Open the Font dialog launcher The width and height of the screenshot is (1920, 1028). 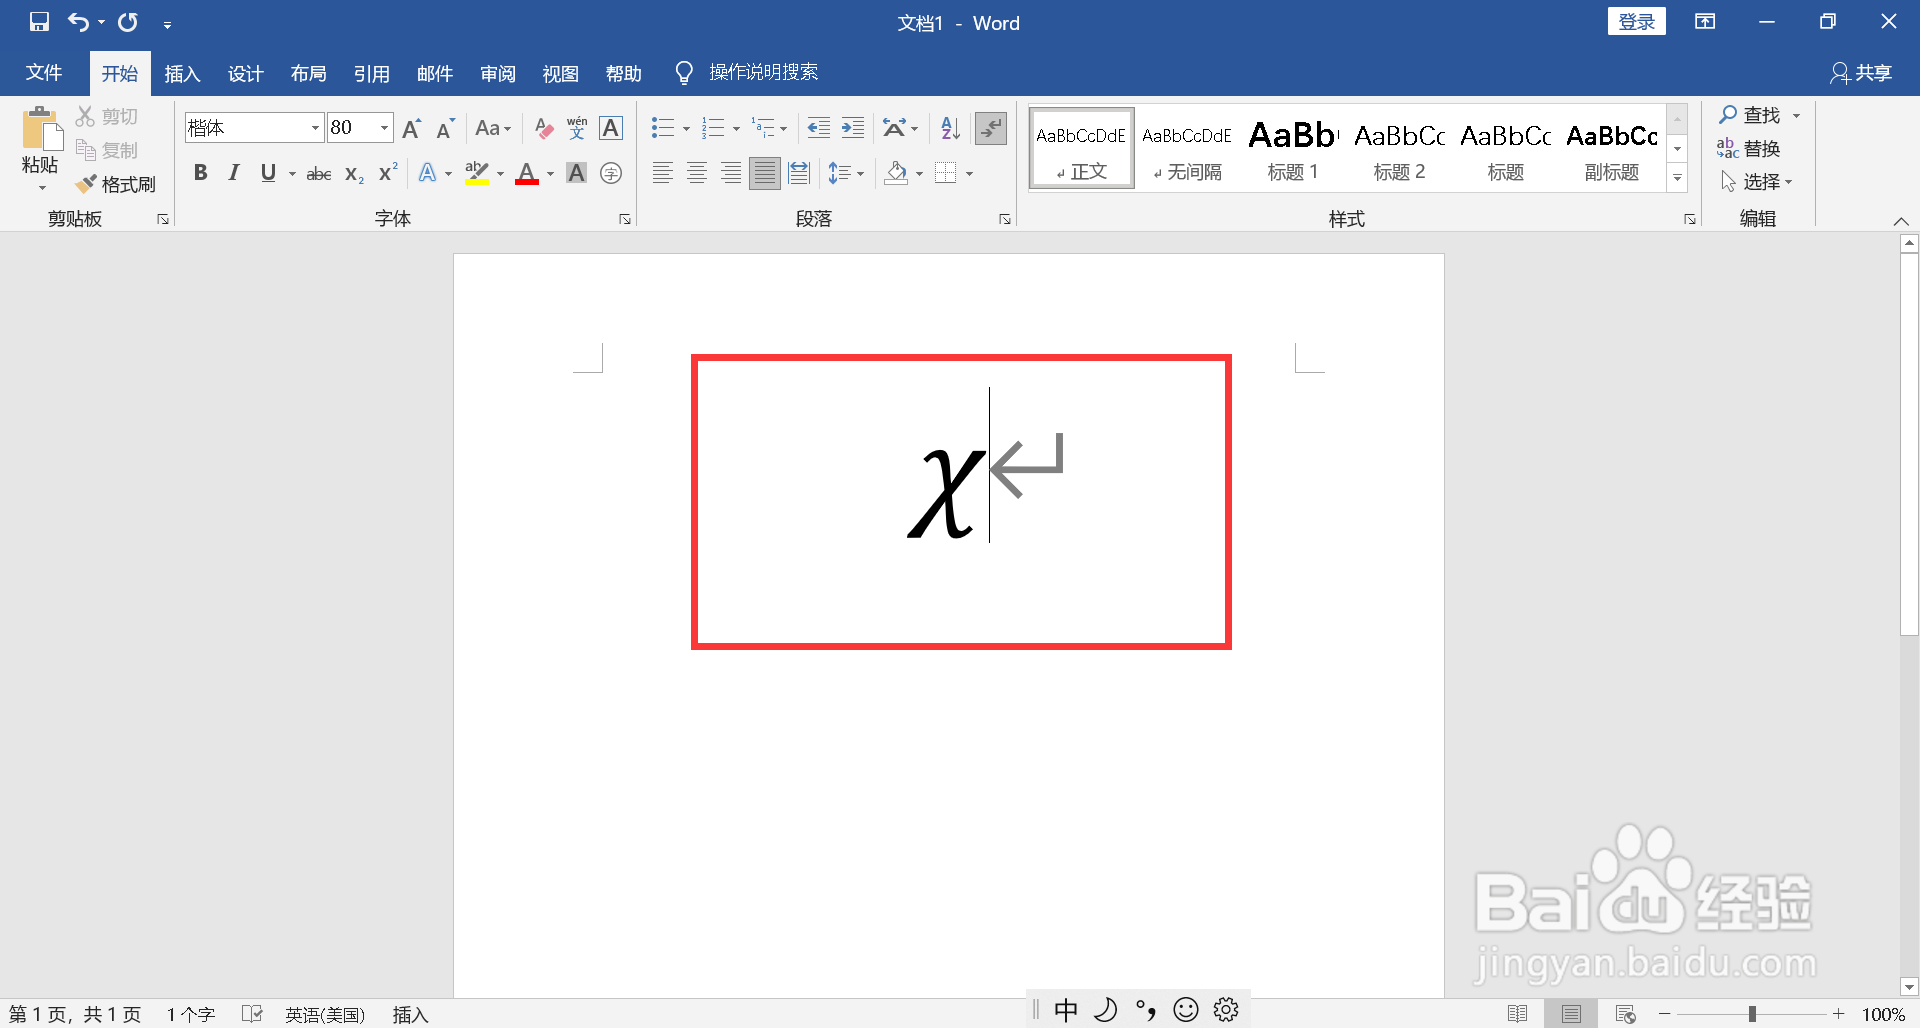(x=625, y=219)
